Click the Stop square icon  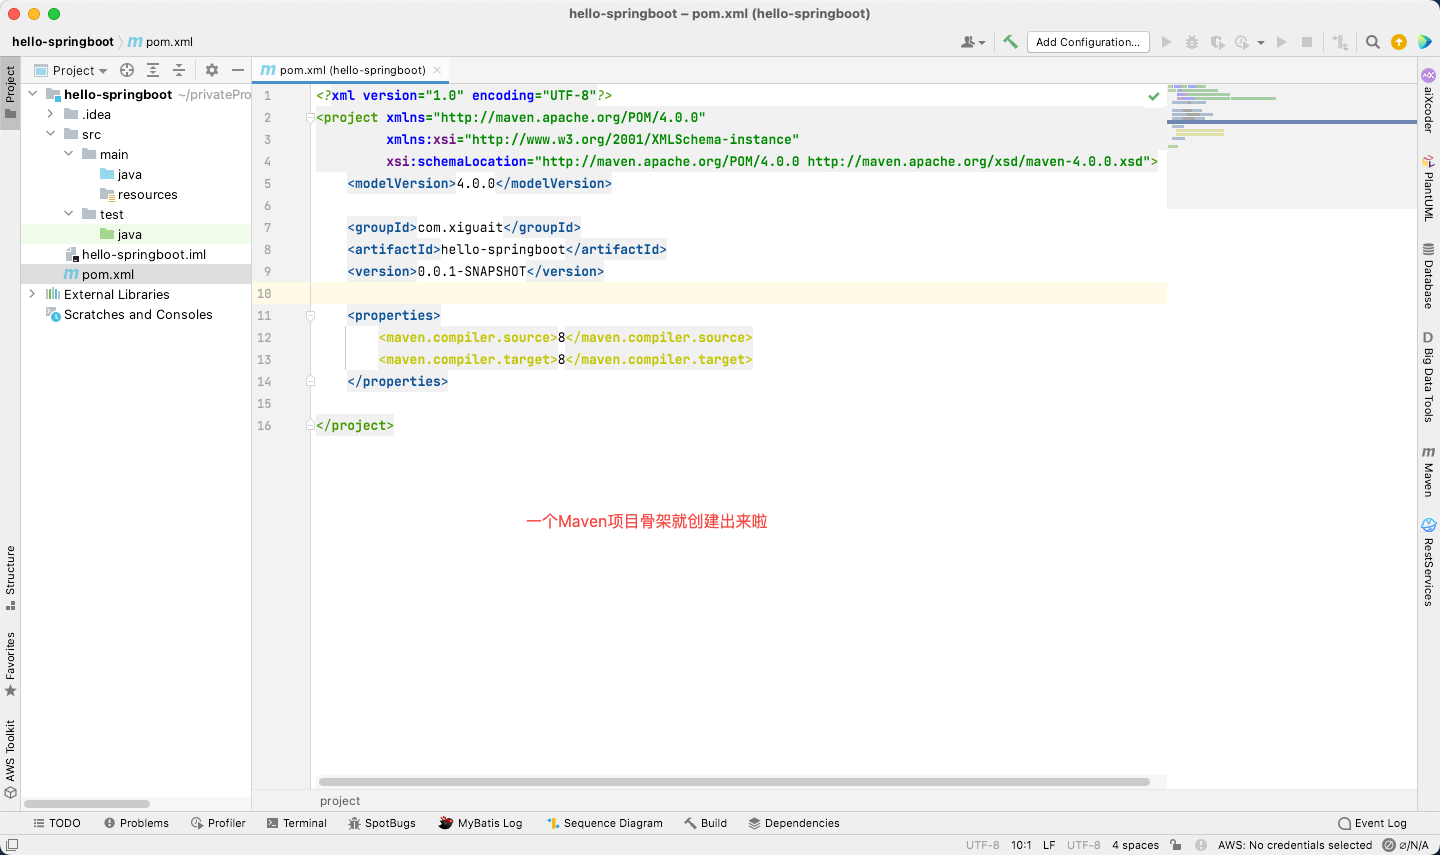tap(1307, 42)
